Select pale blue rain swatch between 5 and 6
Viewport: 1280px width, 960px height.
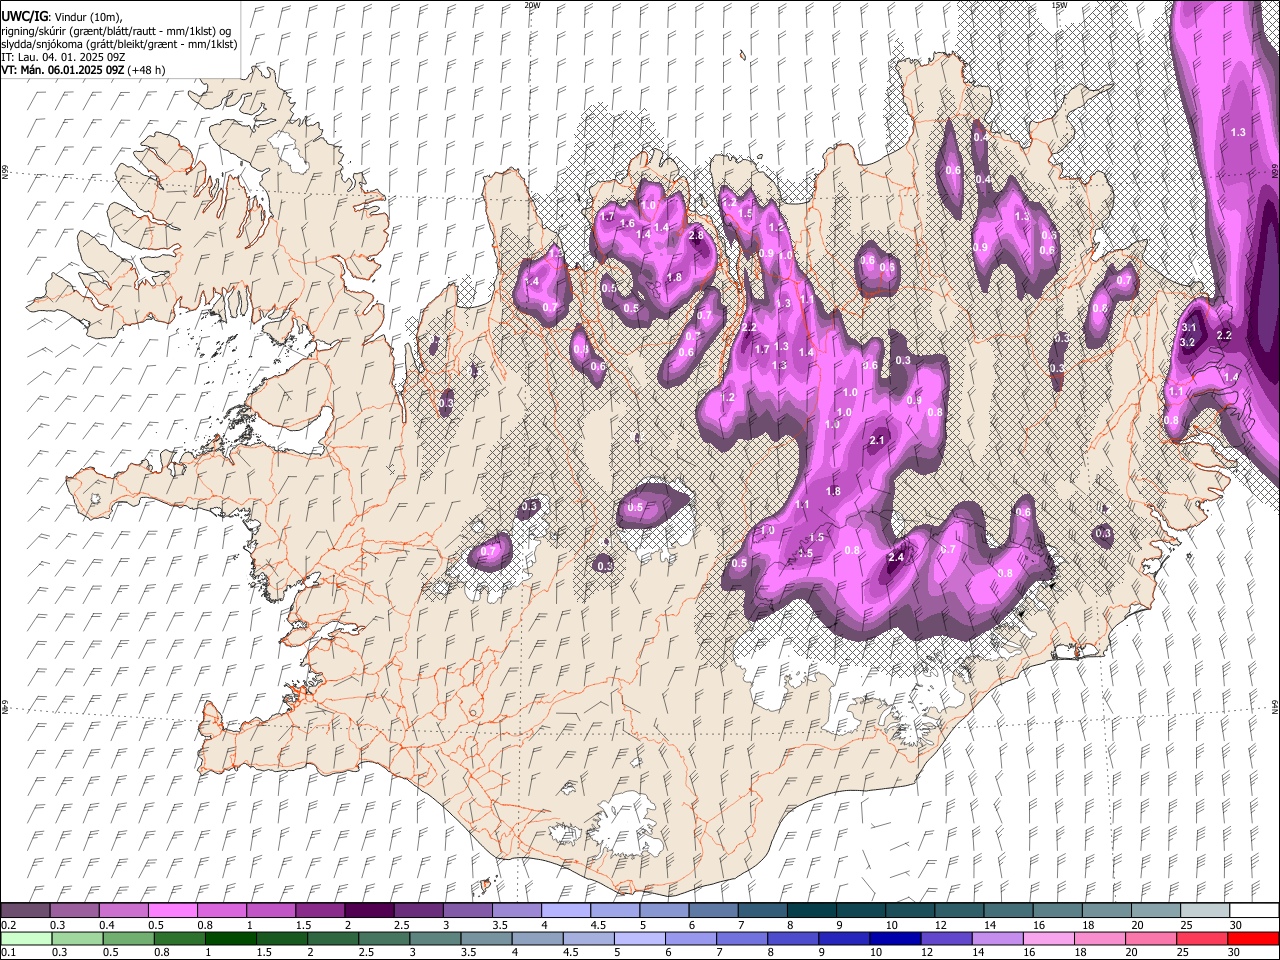coord(640,938)
